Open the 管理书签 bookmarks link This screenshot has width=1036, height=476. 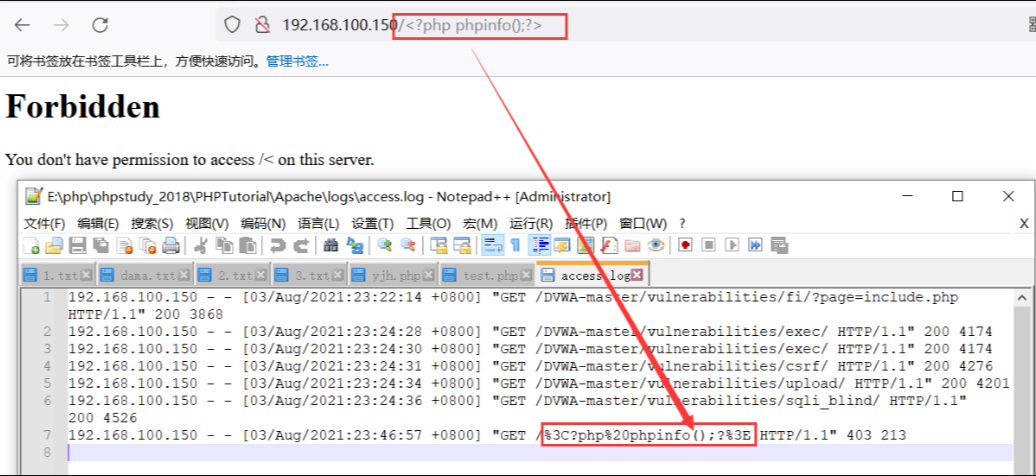point(297,62)
